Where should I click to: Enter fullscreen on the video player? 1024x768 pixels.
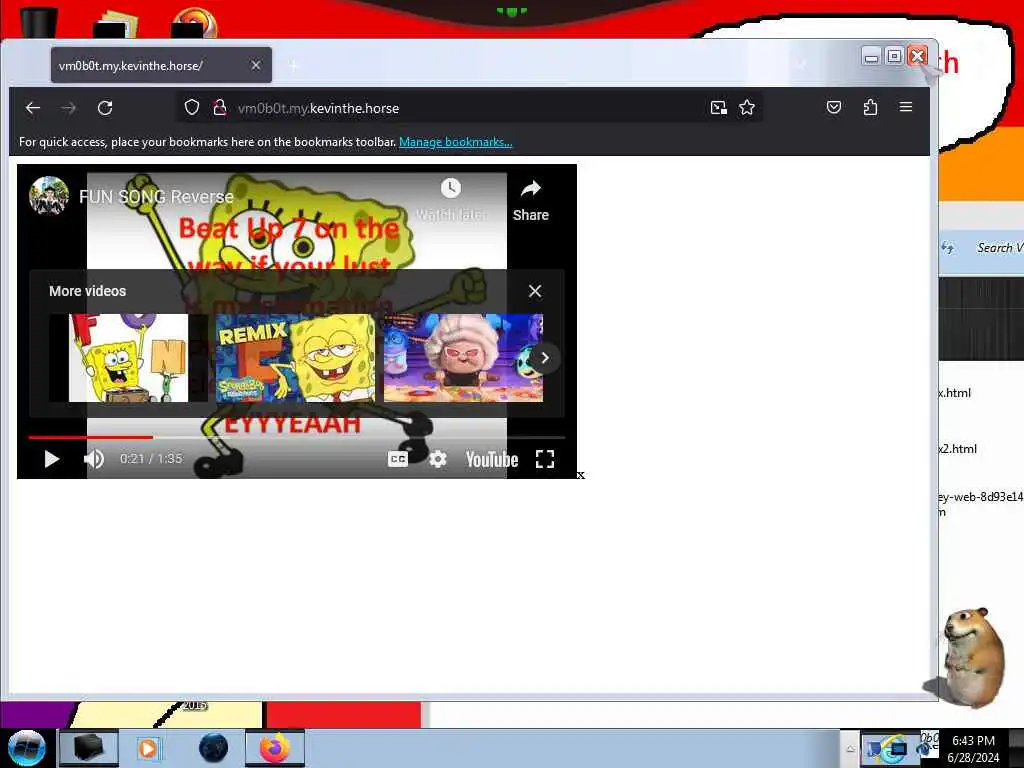point(545,459)
